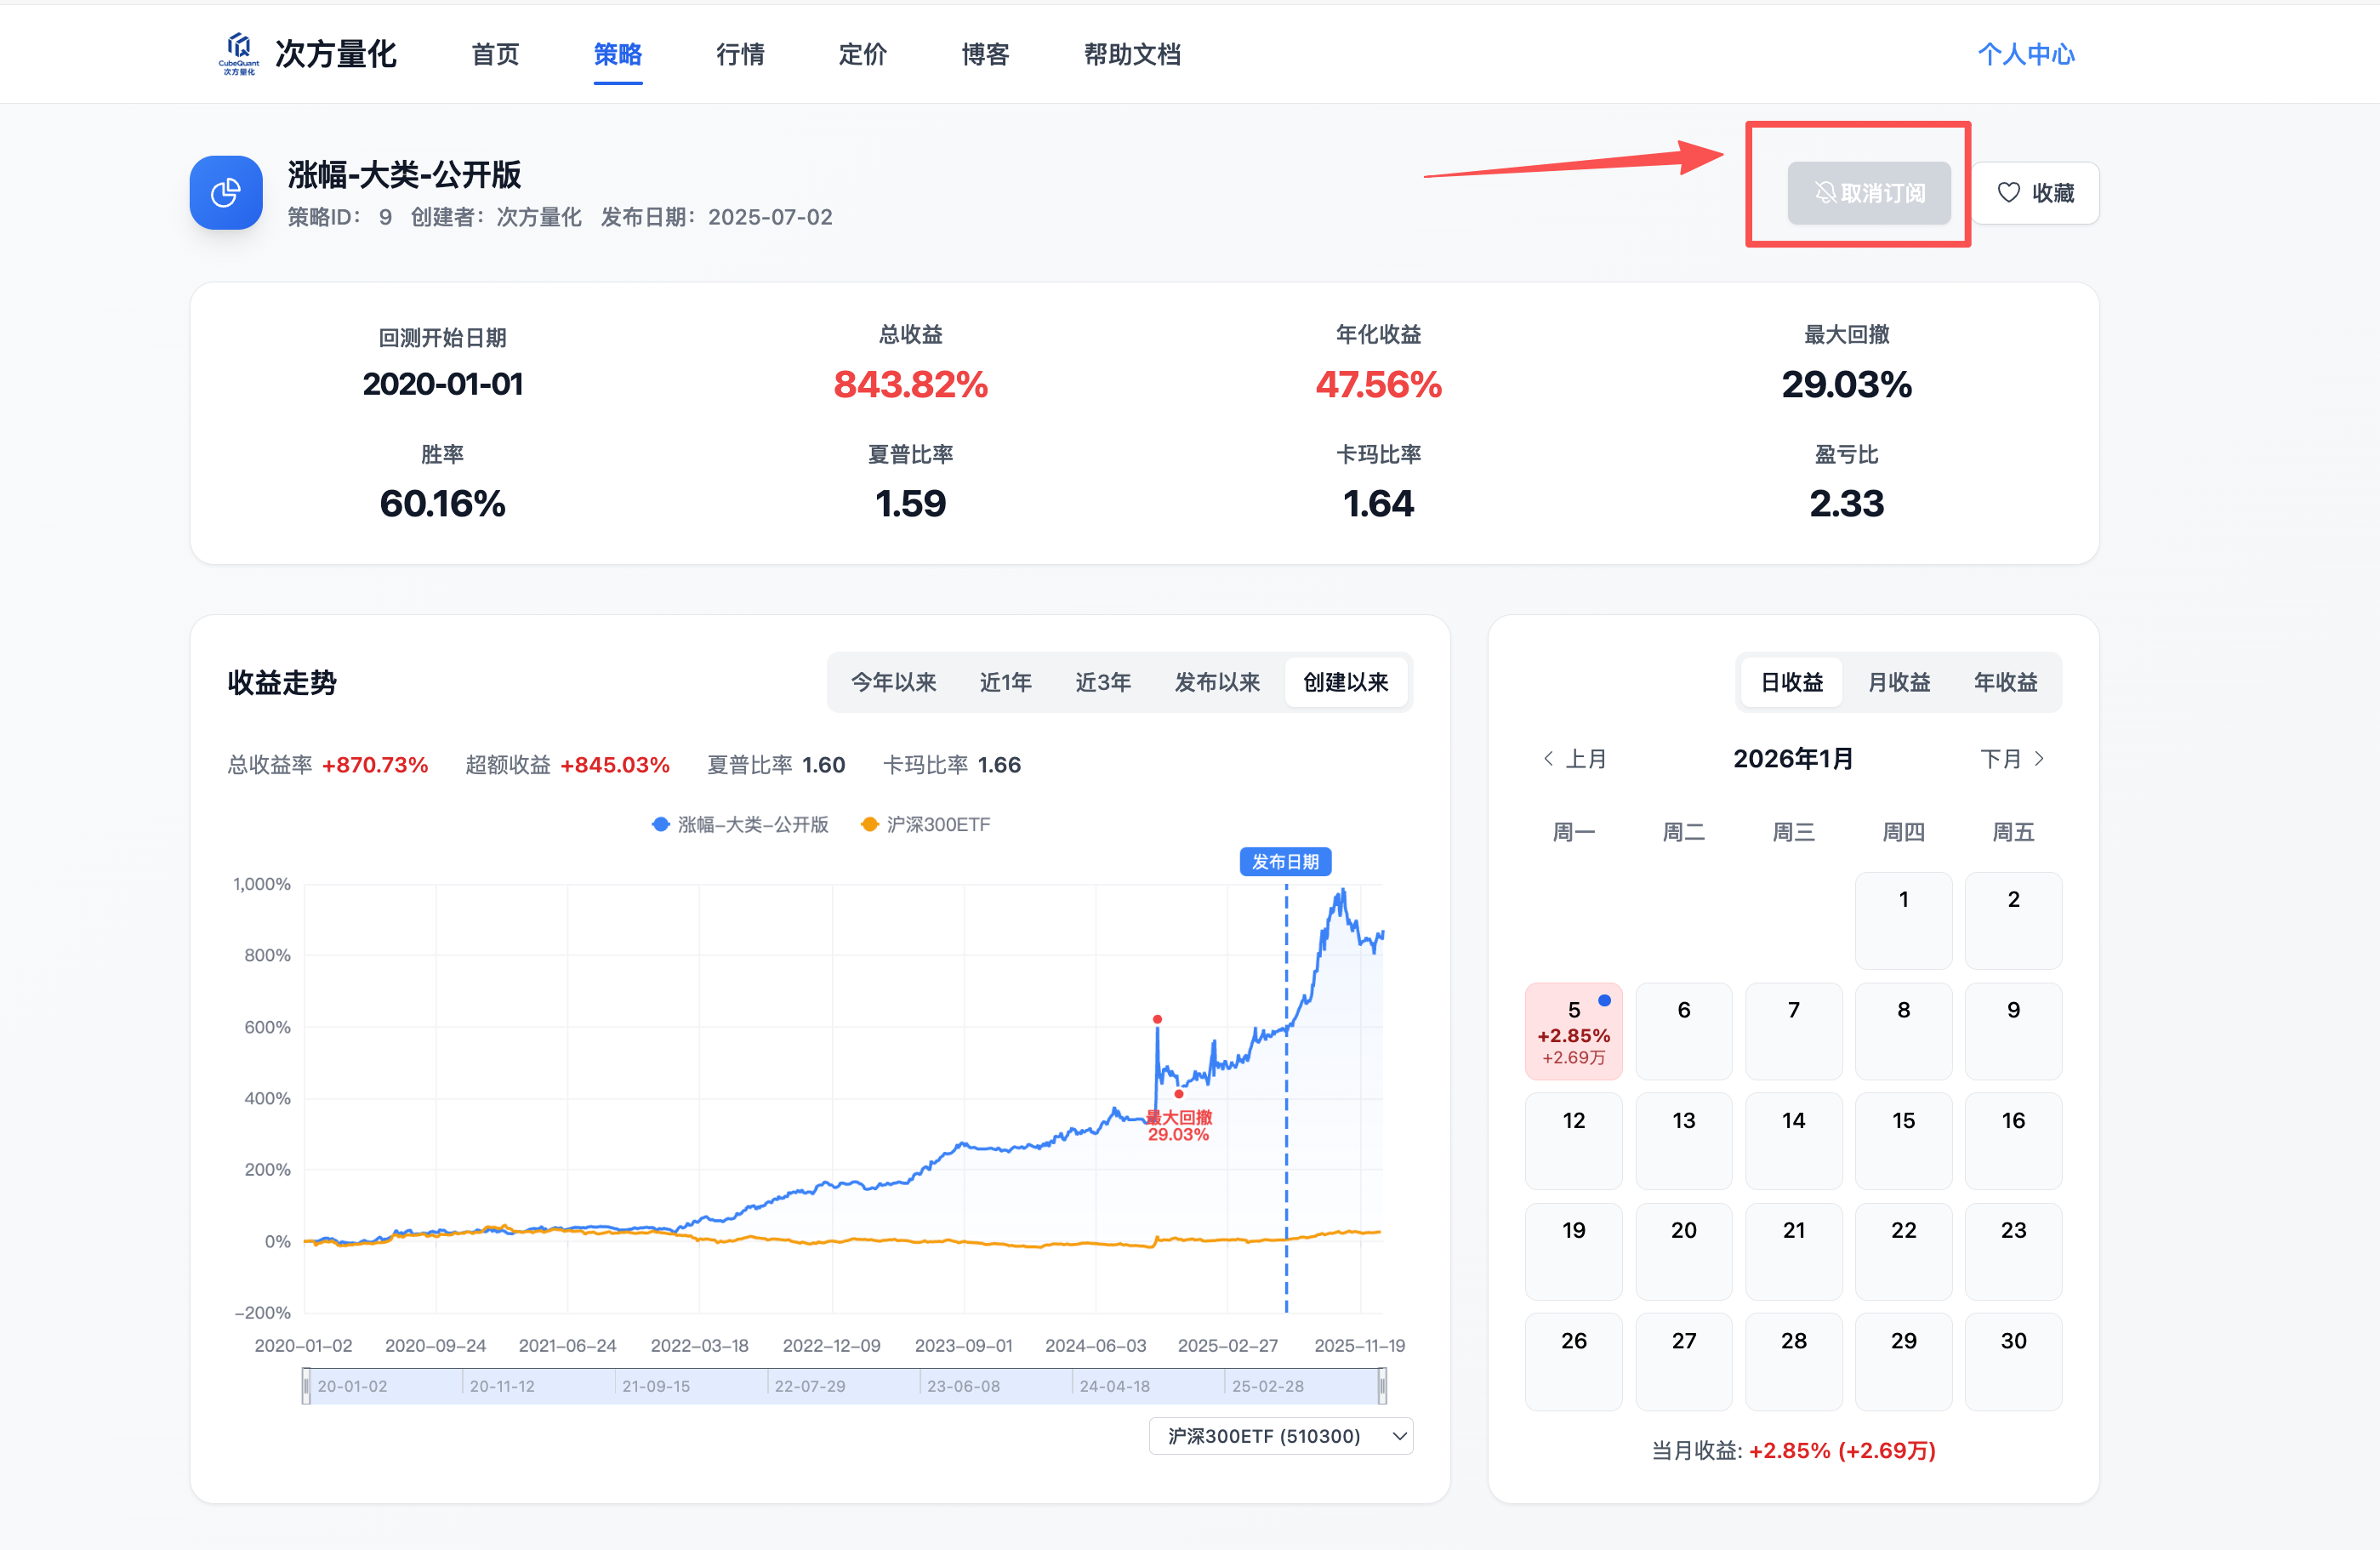Go to previous month with left chevron
The height and width of the screenshot is (1550, 2380).
pos(1548,759)
